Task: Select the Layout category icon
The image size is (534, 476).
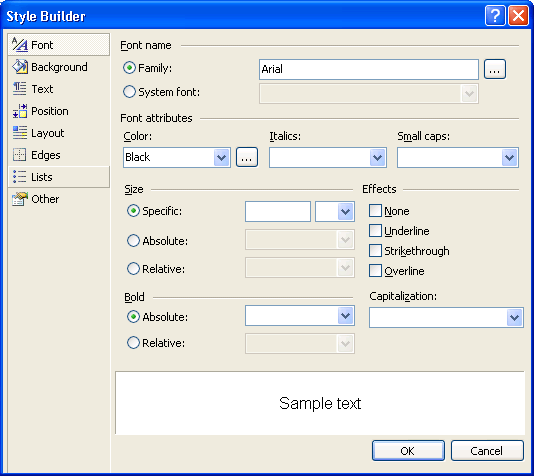Action: [x=20, y=133]
